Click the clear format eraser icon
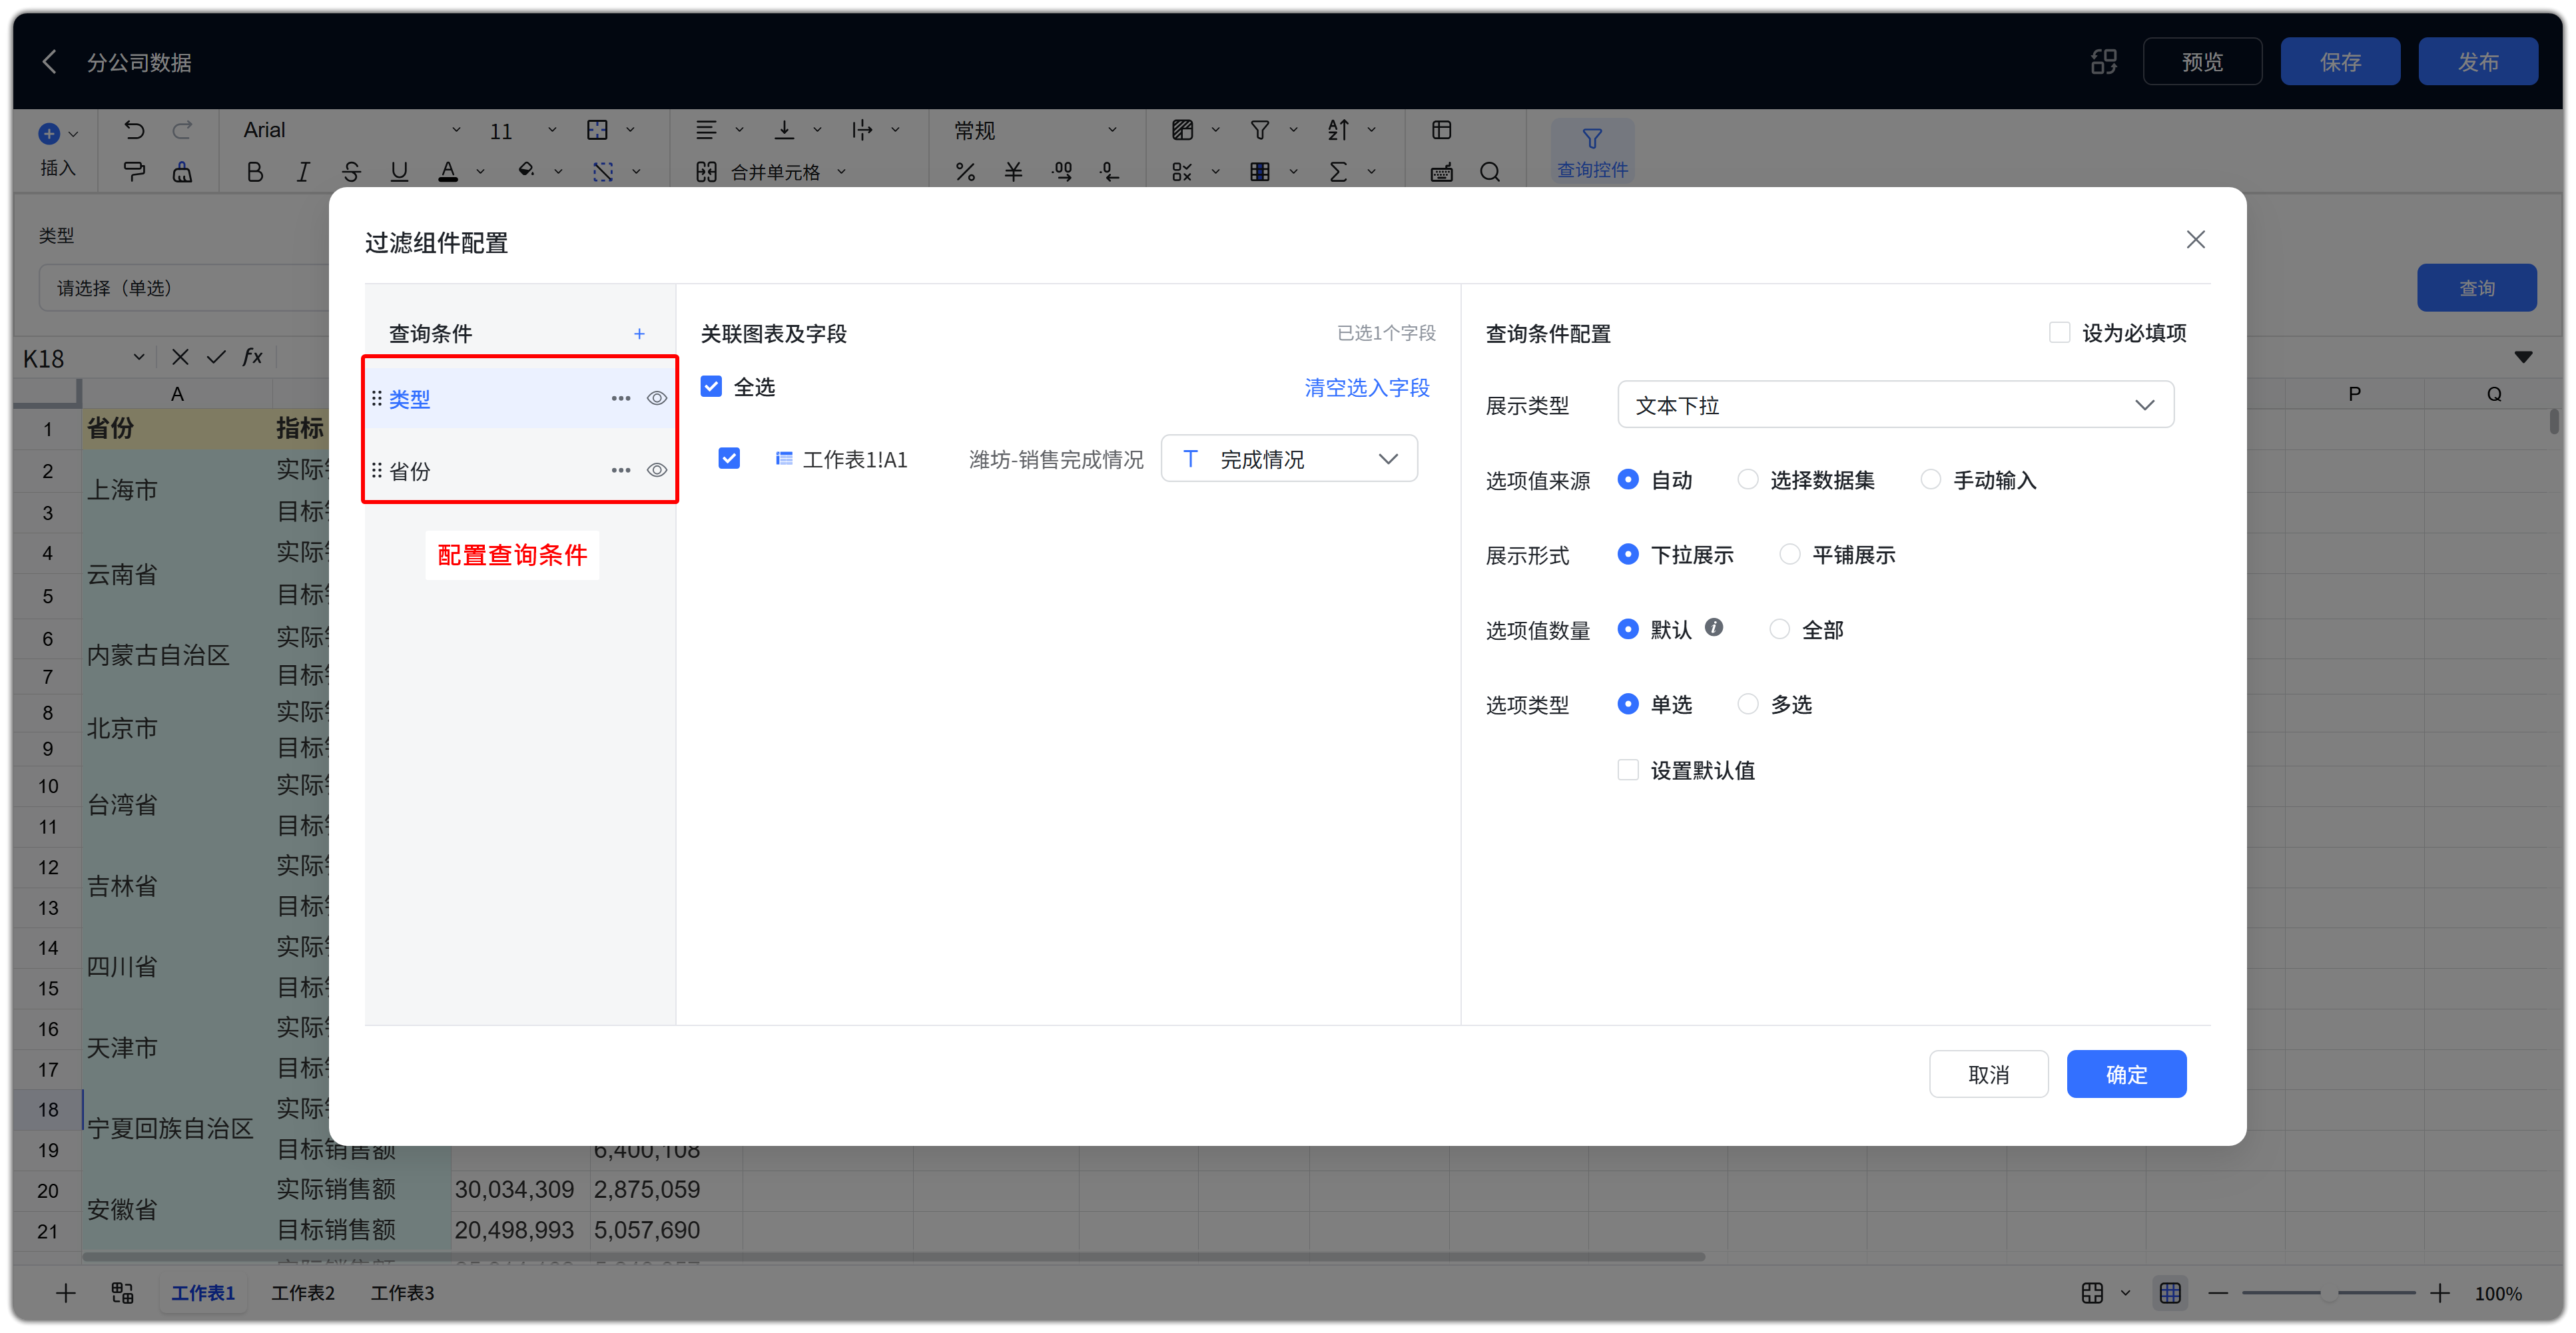2576x1333 pixels. click(182, 172)
